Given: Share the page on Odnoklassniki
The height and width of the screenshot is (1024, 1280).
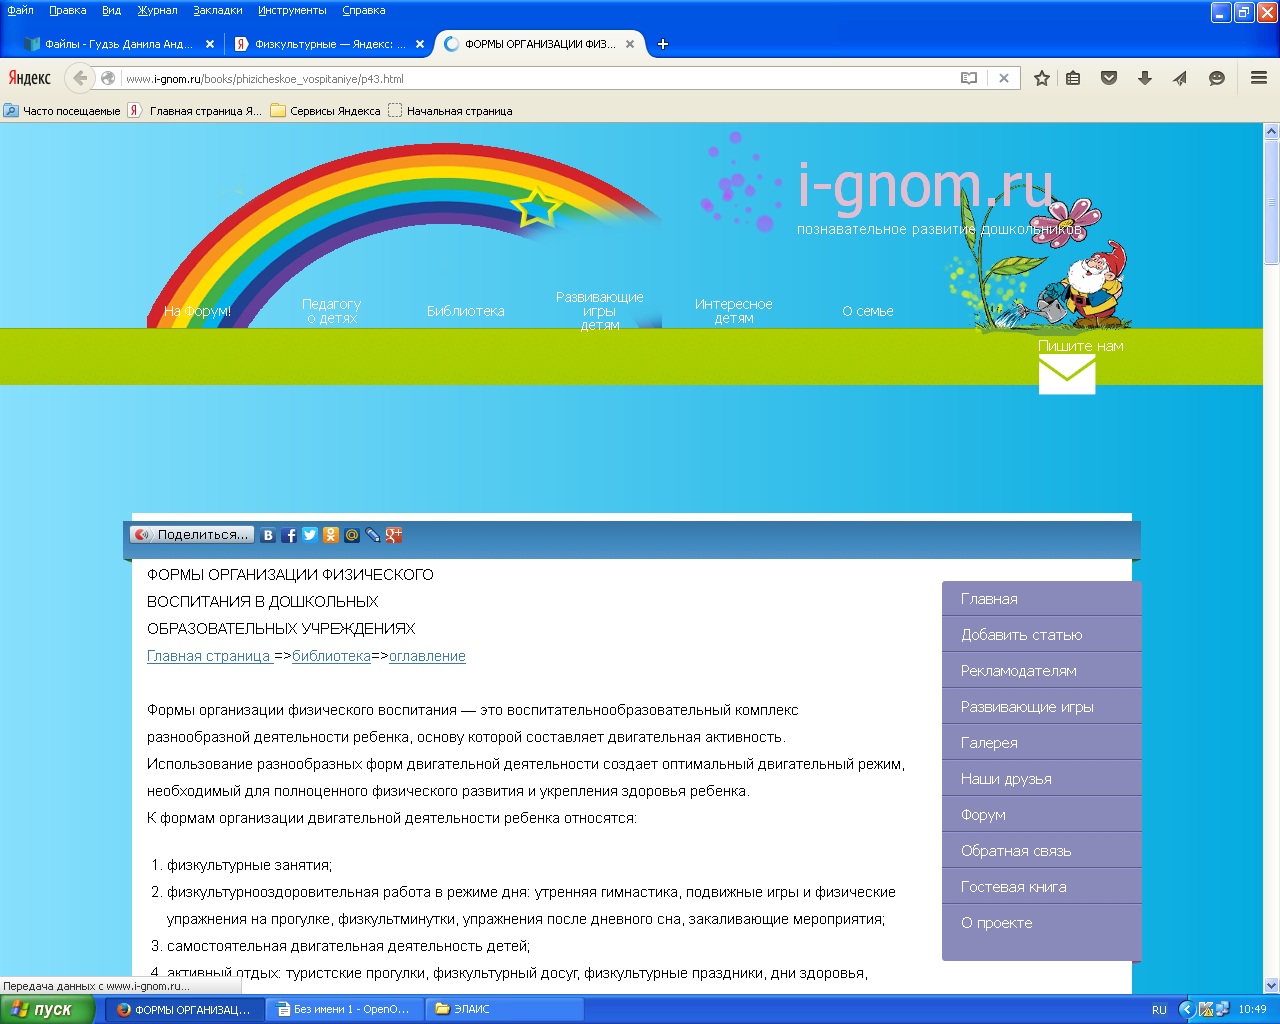Looking at the screenshot, I should point(331,535).
